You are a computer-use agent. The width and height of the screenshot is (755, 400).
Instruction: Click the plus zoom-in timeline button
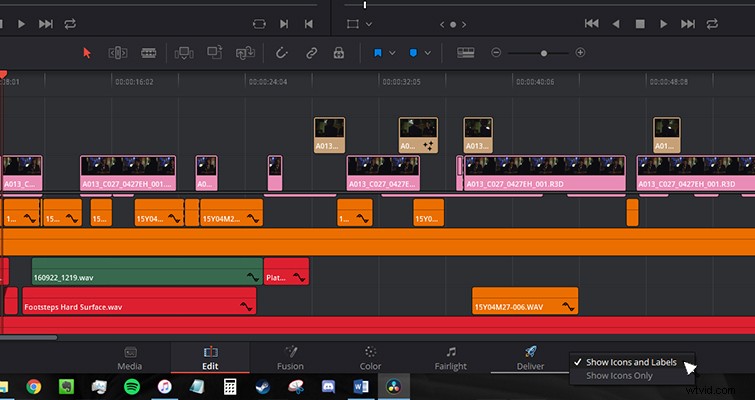pyautogui.click(x=580, y=52)
